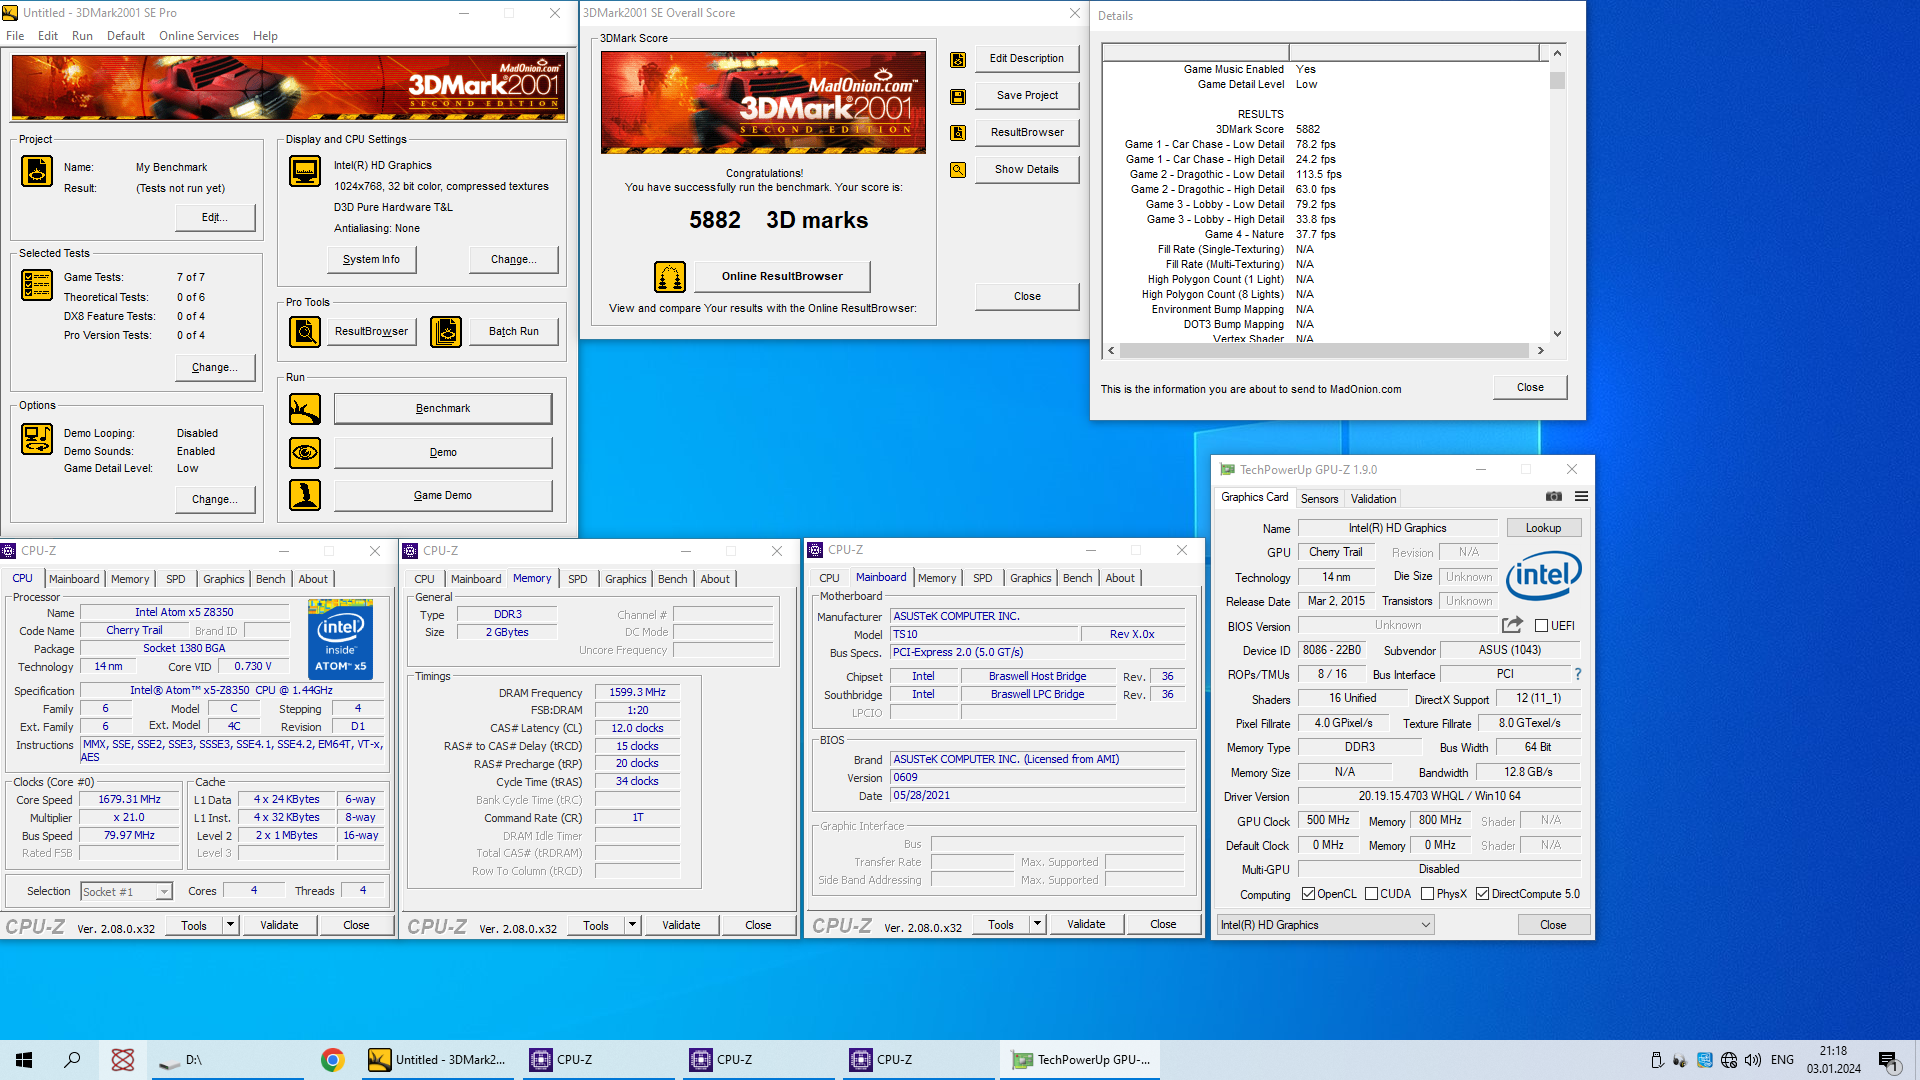Open the Graphics tab in the Memory tab window
This screenshot has width=1920, height=1080.
pos(626,579)
